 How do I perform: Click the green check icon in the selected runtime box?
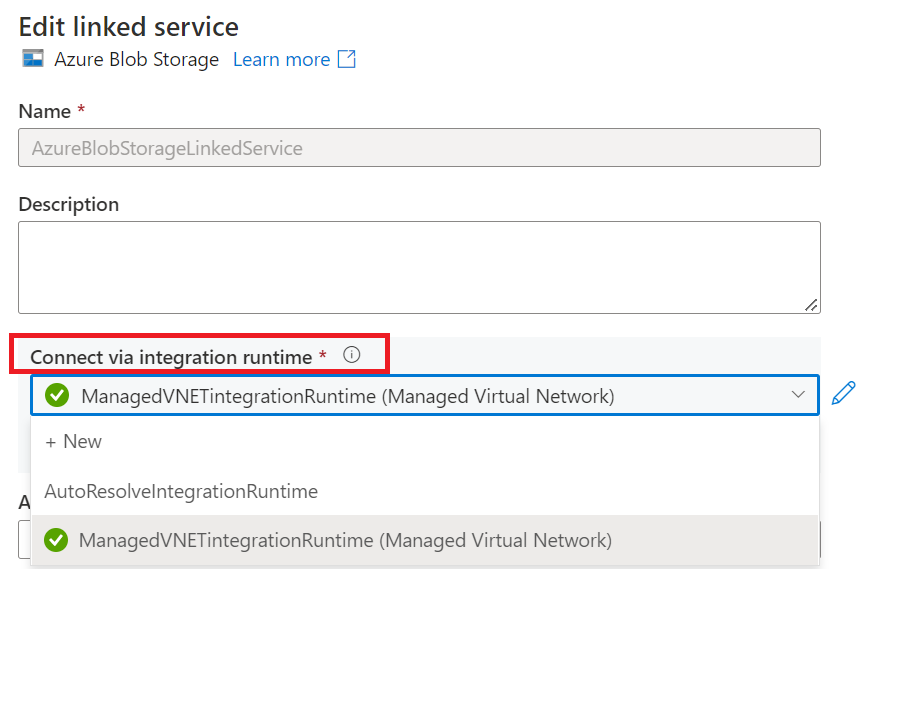click(x=57, y=396)
